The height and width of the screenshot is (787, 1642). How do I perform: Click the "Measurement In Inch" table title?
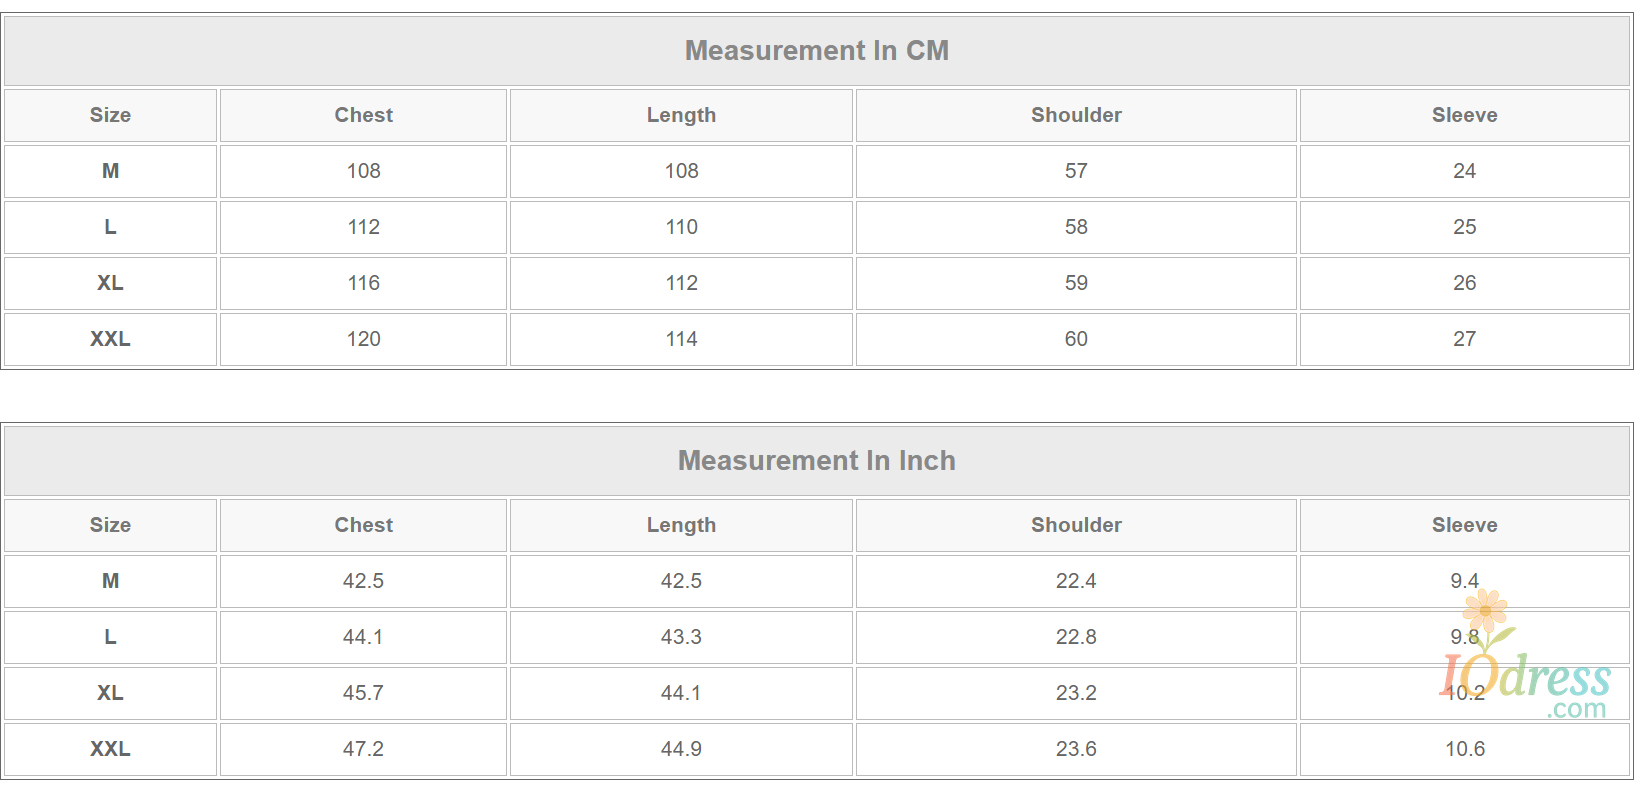coord(816,461)
